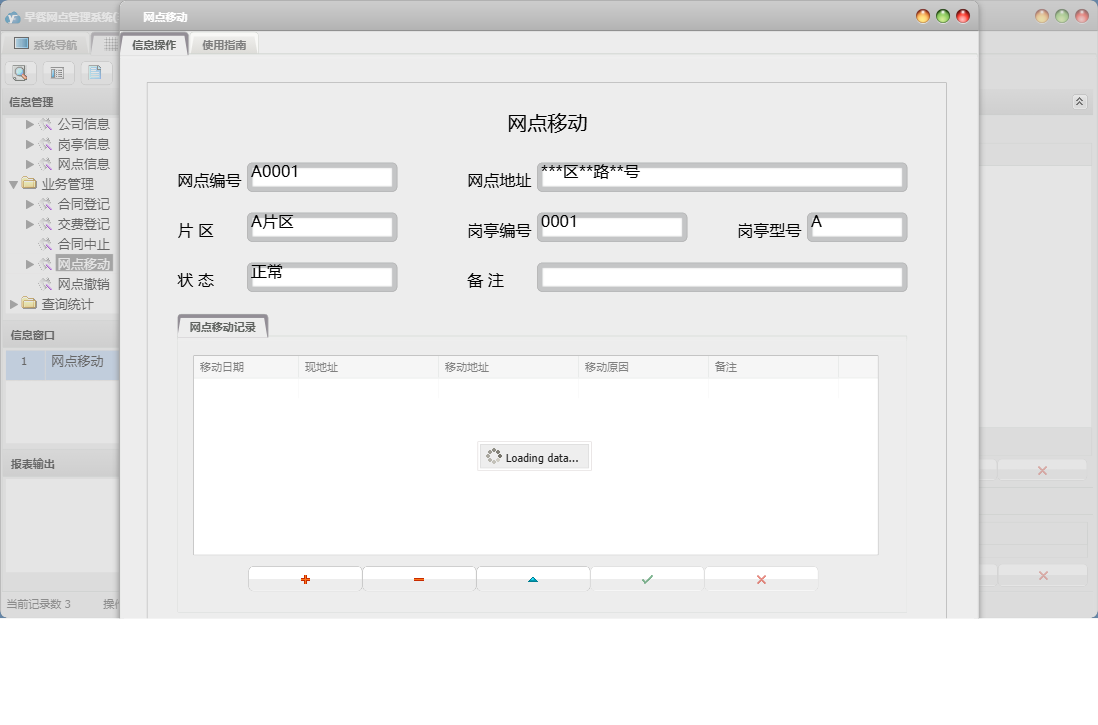Click inside the 备注 input field

[722, 277]
